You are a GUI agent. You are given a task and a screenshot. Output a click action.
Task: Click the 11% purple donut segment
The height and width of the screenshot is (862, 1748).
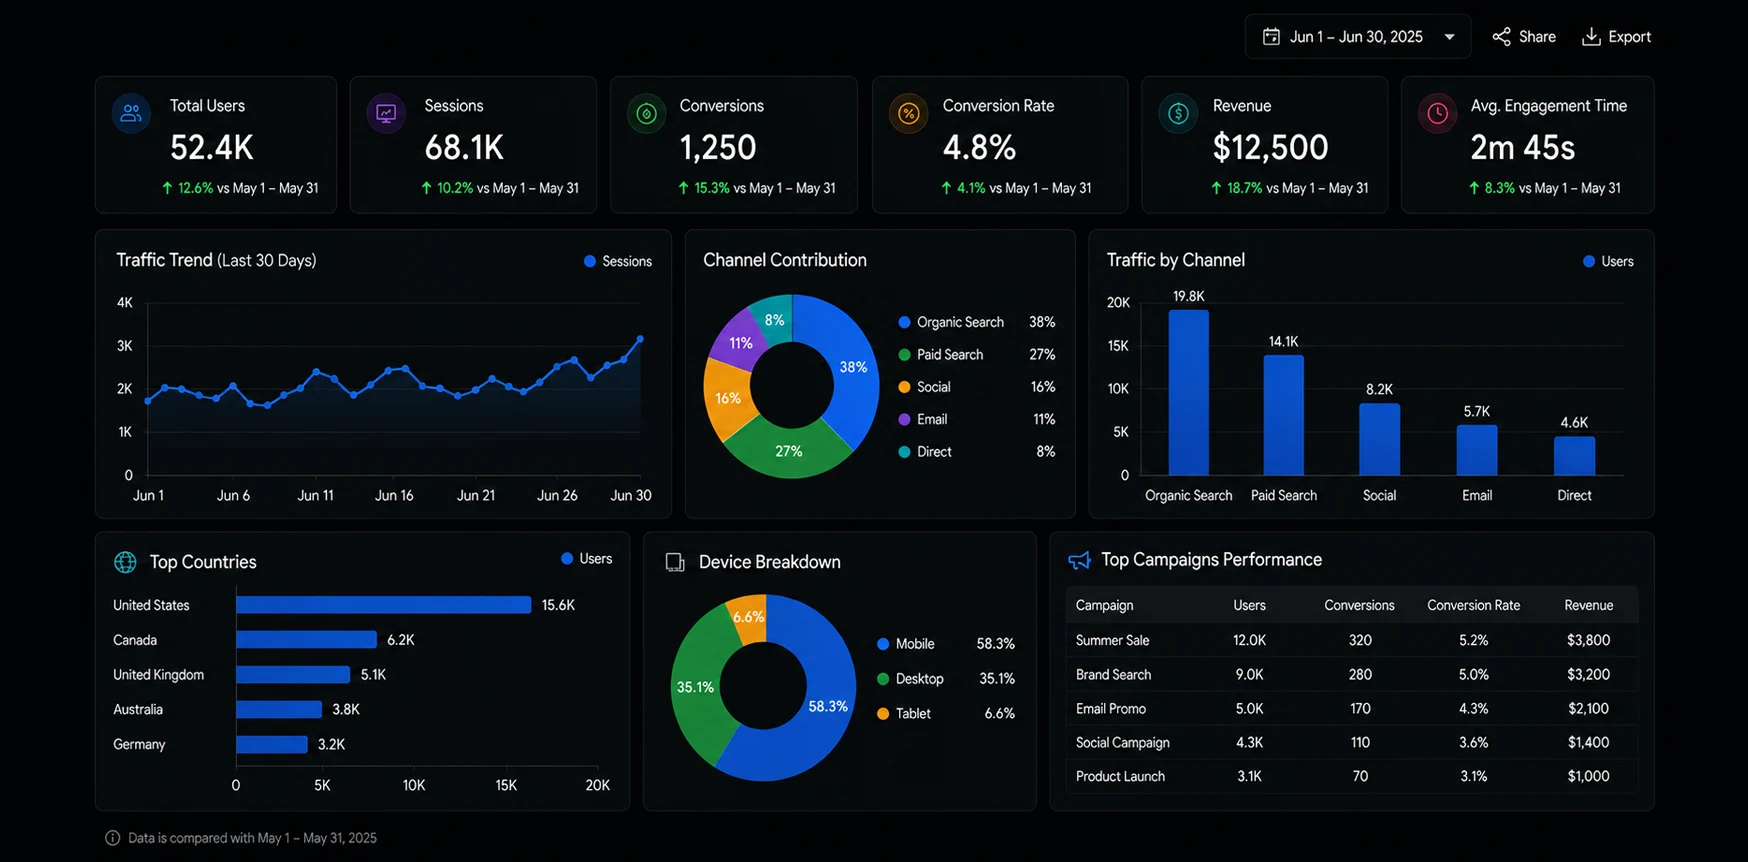click(741, 343)
